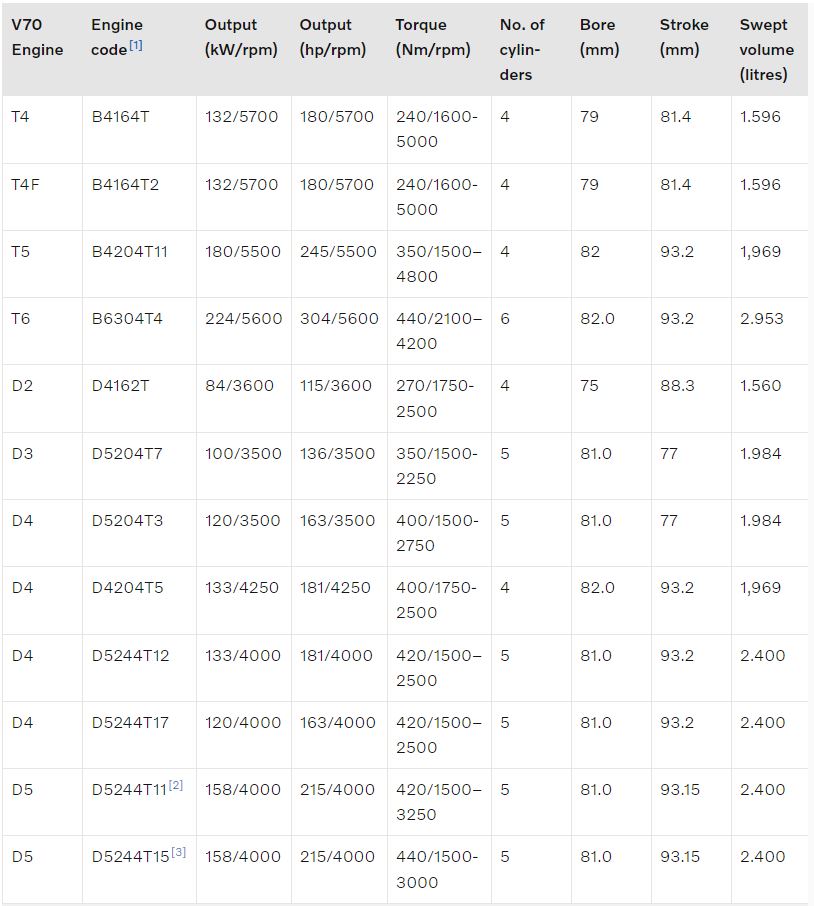Open footnote [3] next to D5244T15
The width and height of the screenshot is (814, 906).
(179, 852)
